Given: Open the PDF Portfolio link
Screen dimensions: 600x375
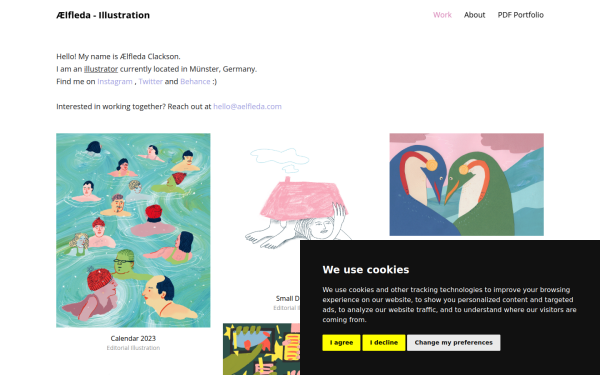Looking at the screenshot, I should (x=520, y=15).
